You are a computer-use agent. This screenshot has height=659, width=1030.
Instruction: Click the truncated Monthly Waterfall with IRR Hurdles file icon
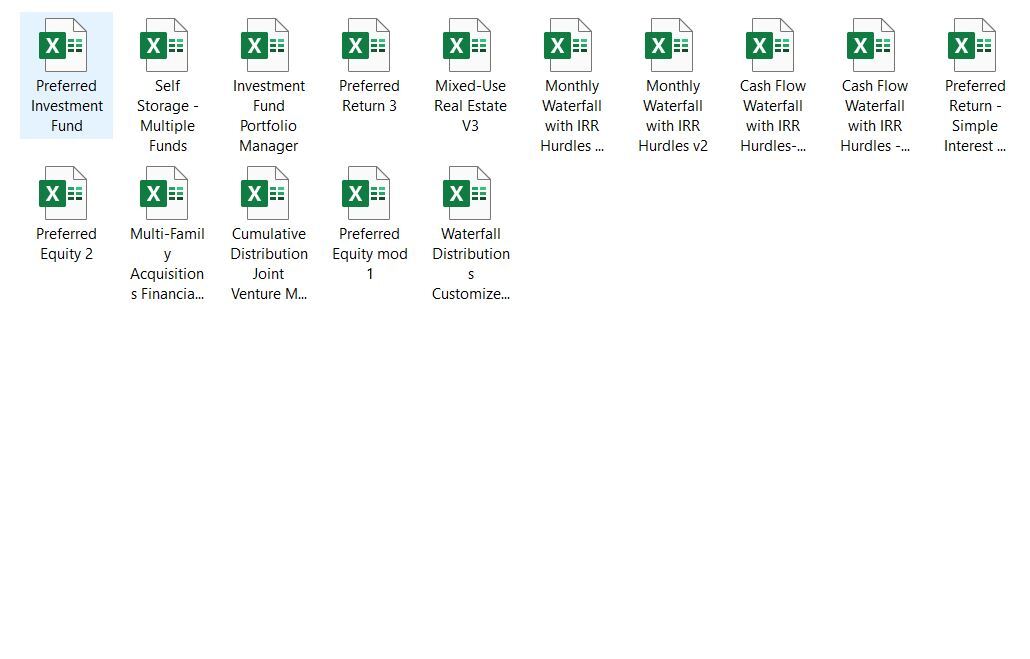571,46
